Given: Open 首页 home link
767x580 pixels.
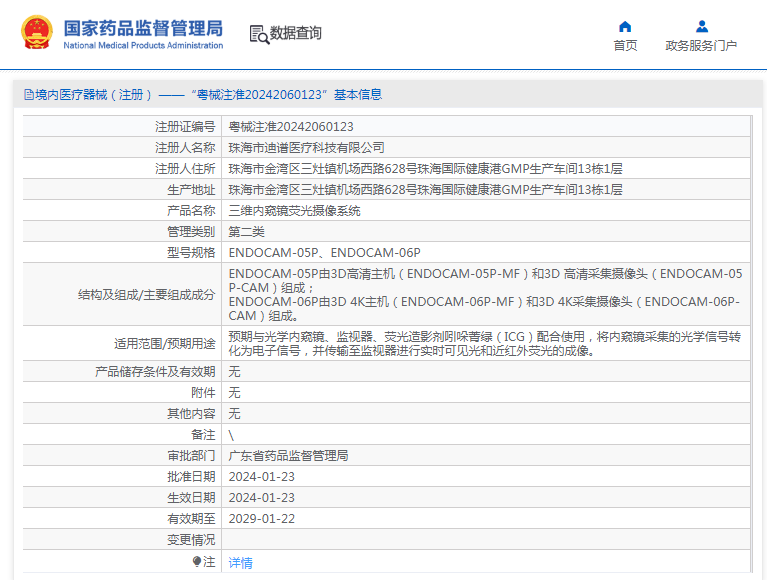Looking at the screenshot, I should 625,45.
